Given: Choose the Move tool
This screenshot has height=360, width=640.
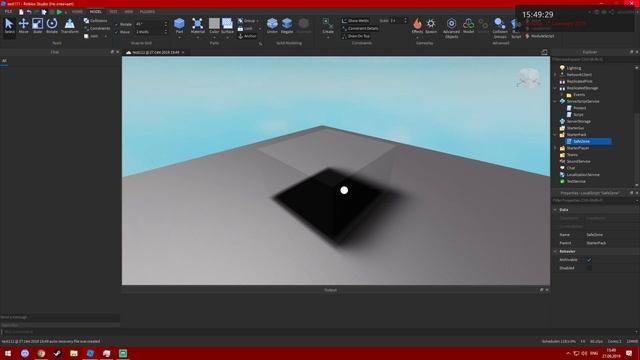Looking at the screenshot, I should tap(23, 26).
